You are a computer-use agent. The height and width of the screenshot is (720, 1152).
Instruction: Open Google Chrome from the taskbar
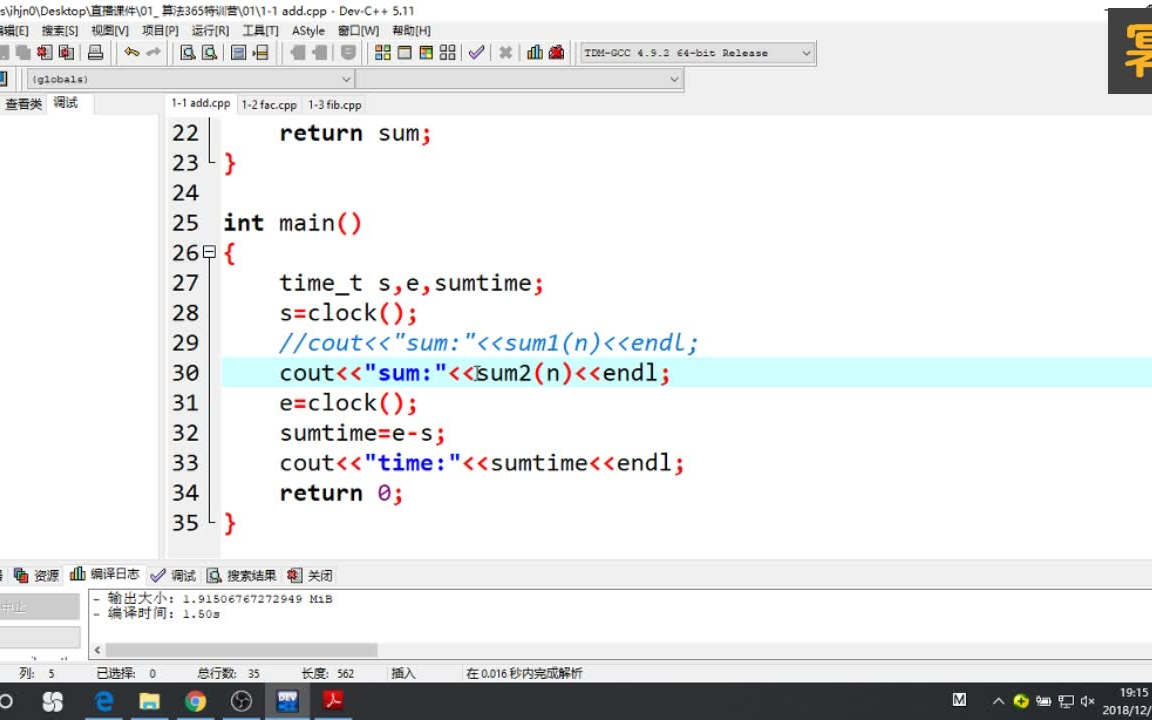click(195, 701)
